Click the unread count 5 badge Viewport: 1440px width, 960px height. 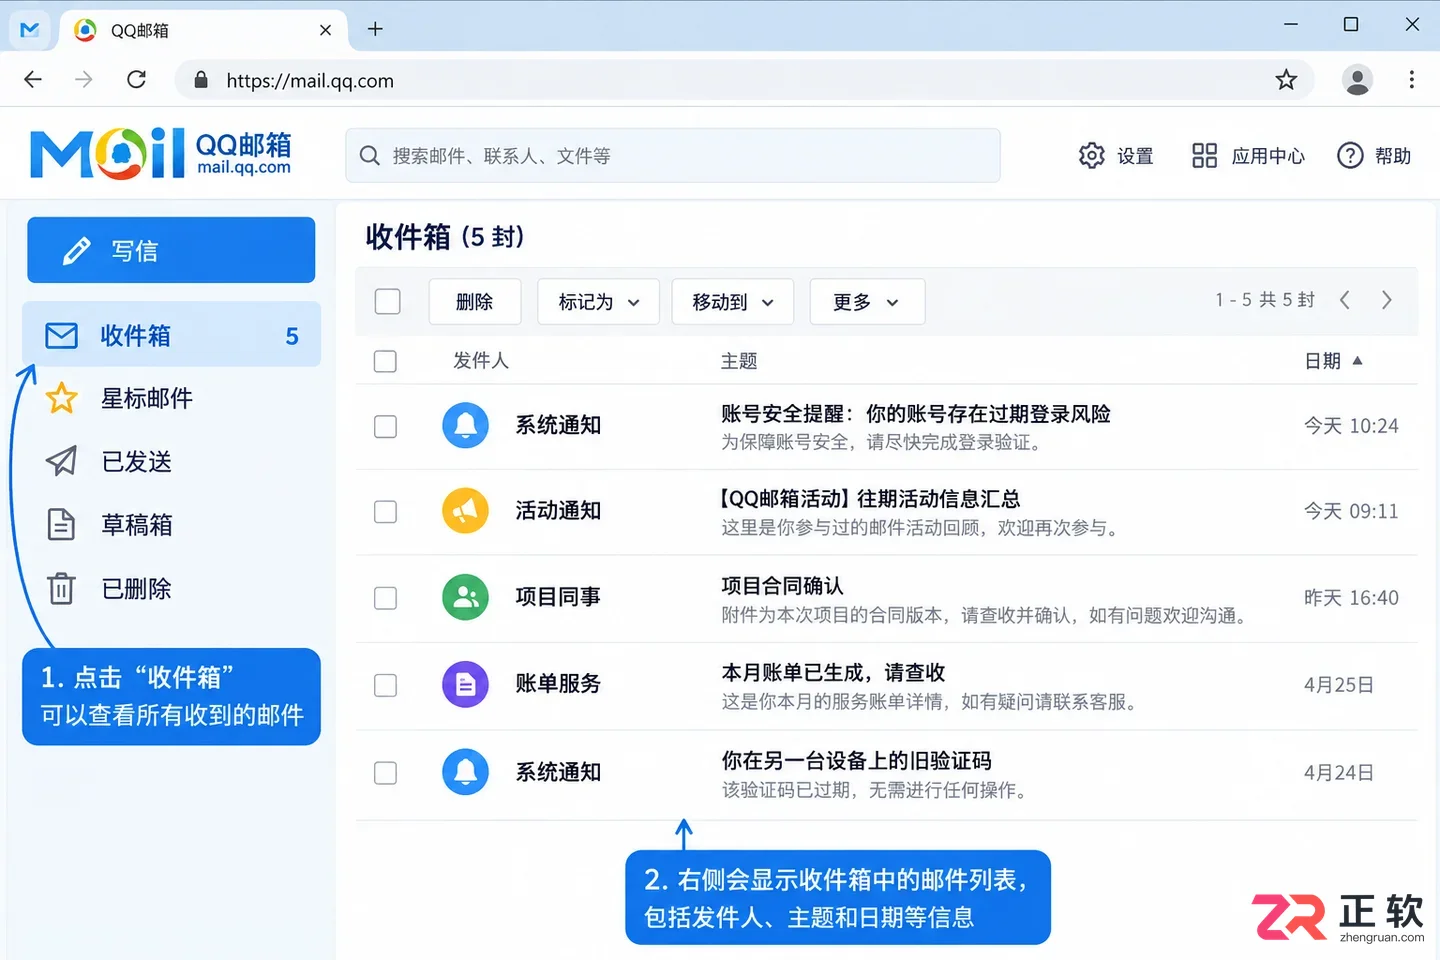tap(292, 336)
